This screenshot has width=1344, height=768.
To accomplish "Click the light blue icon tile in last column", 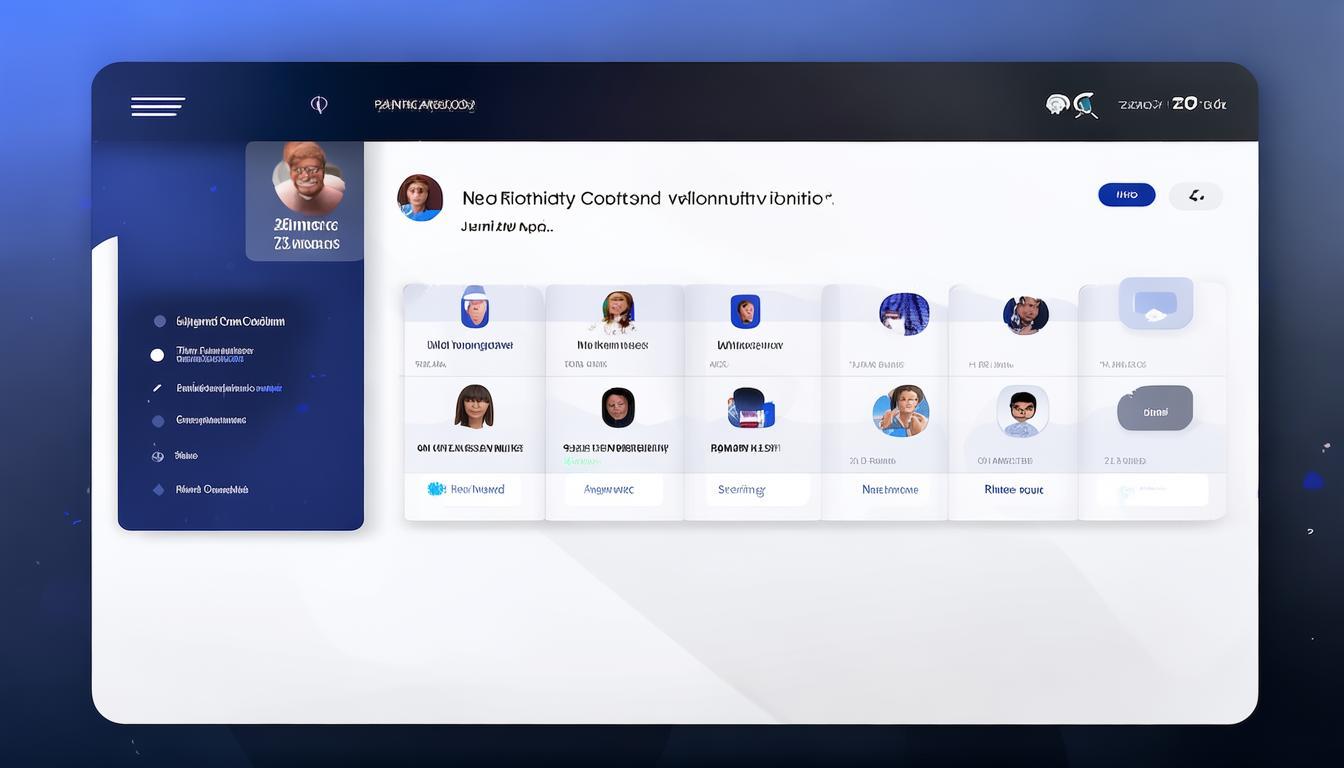I will (x=1155, y=304).
